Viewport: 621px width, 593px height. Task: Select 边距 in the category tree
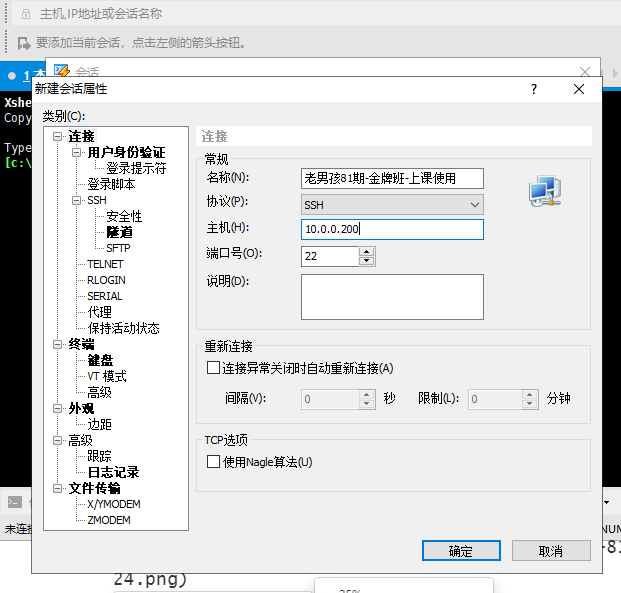(x=99, y=424)
